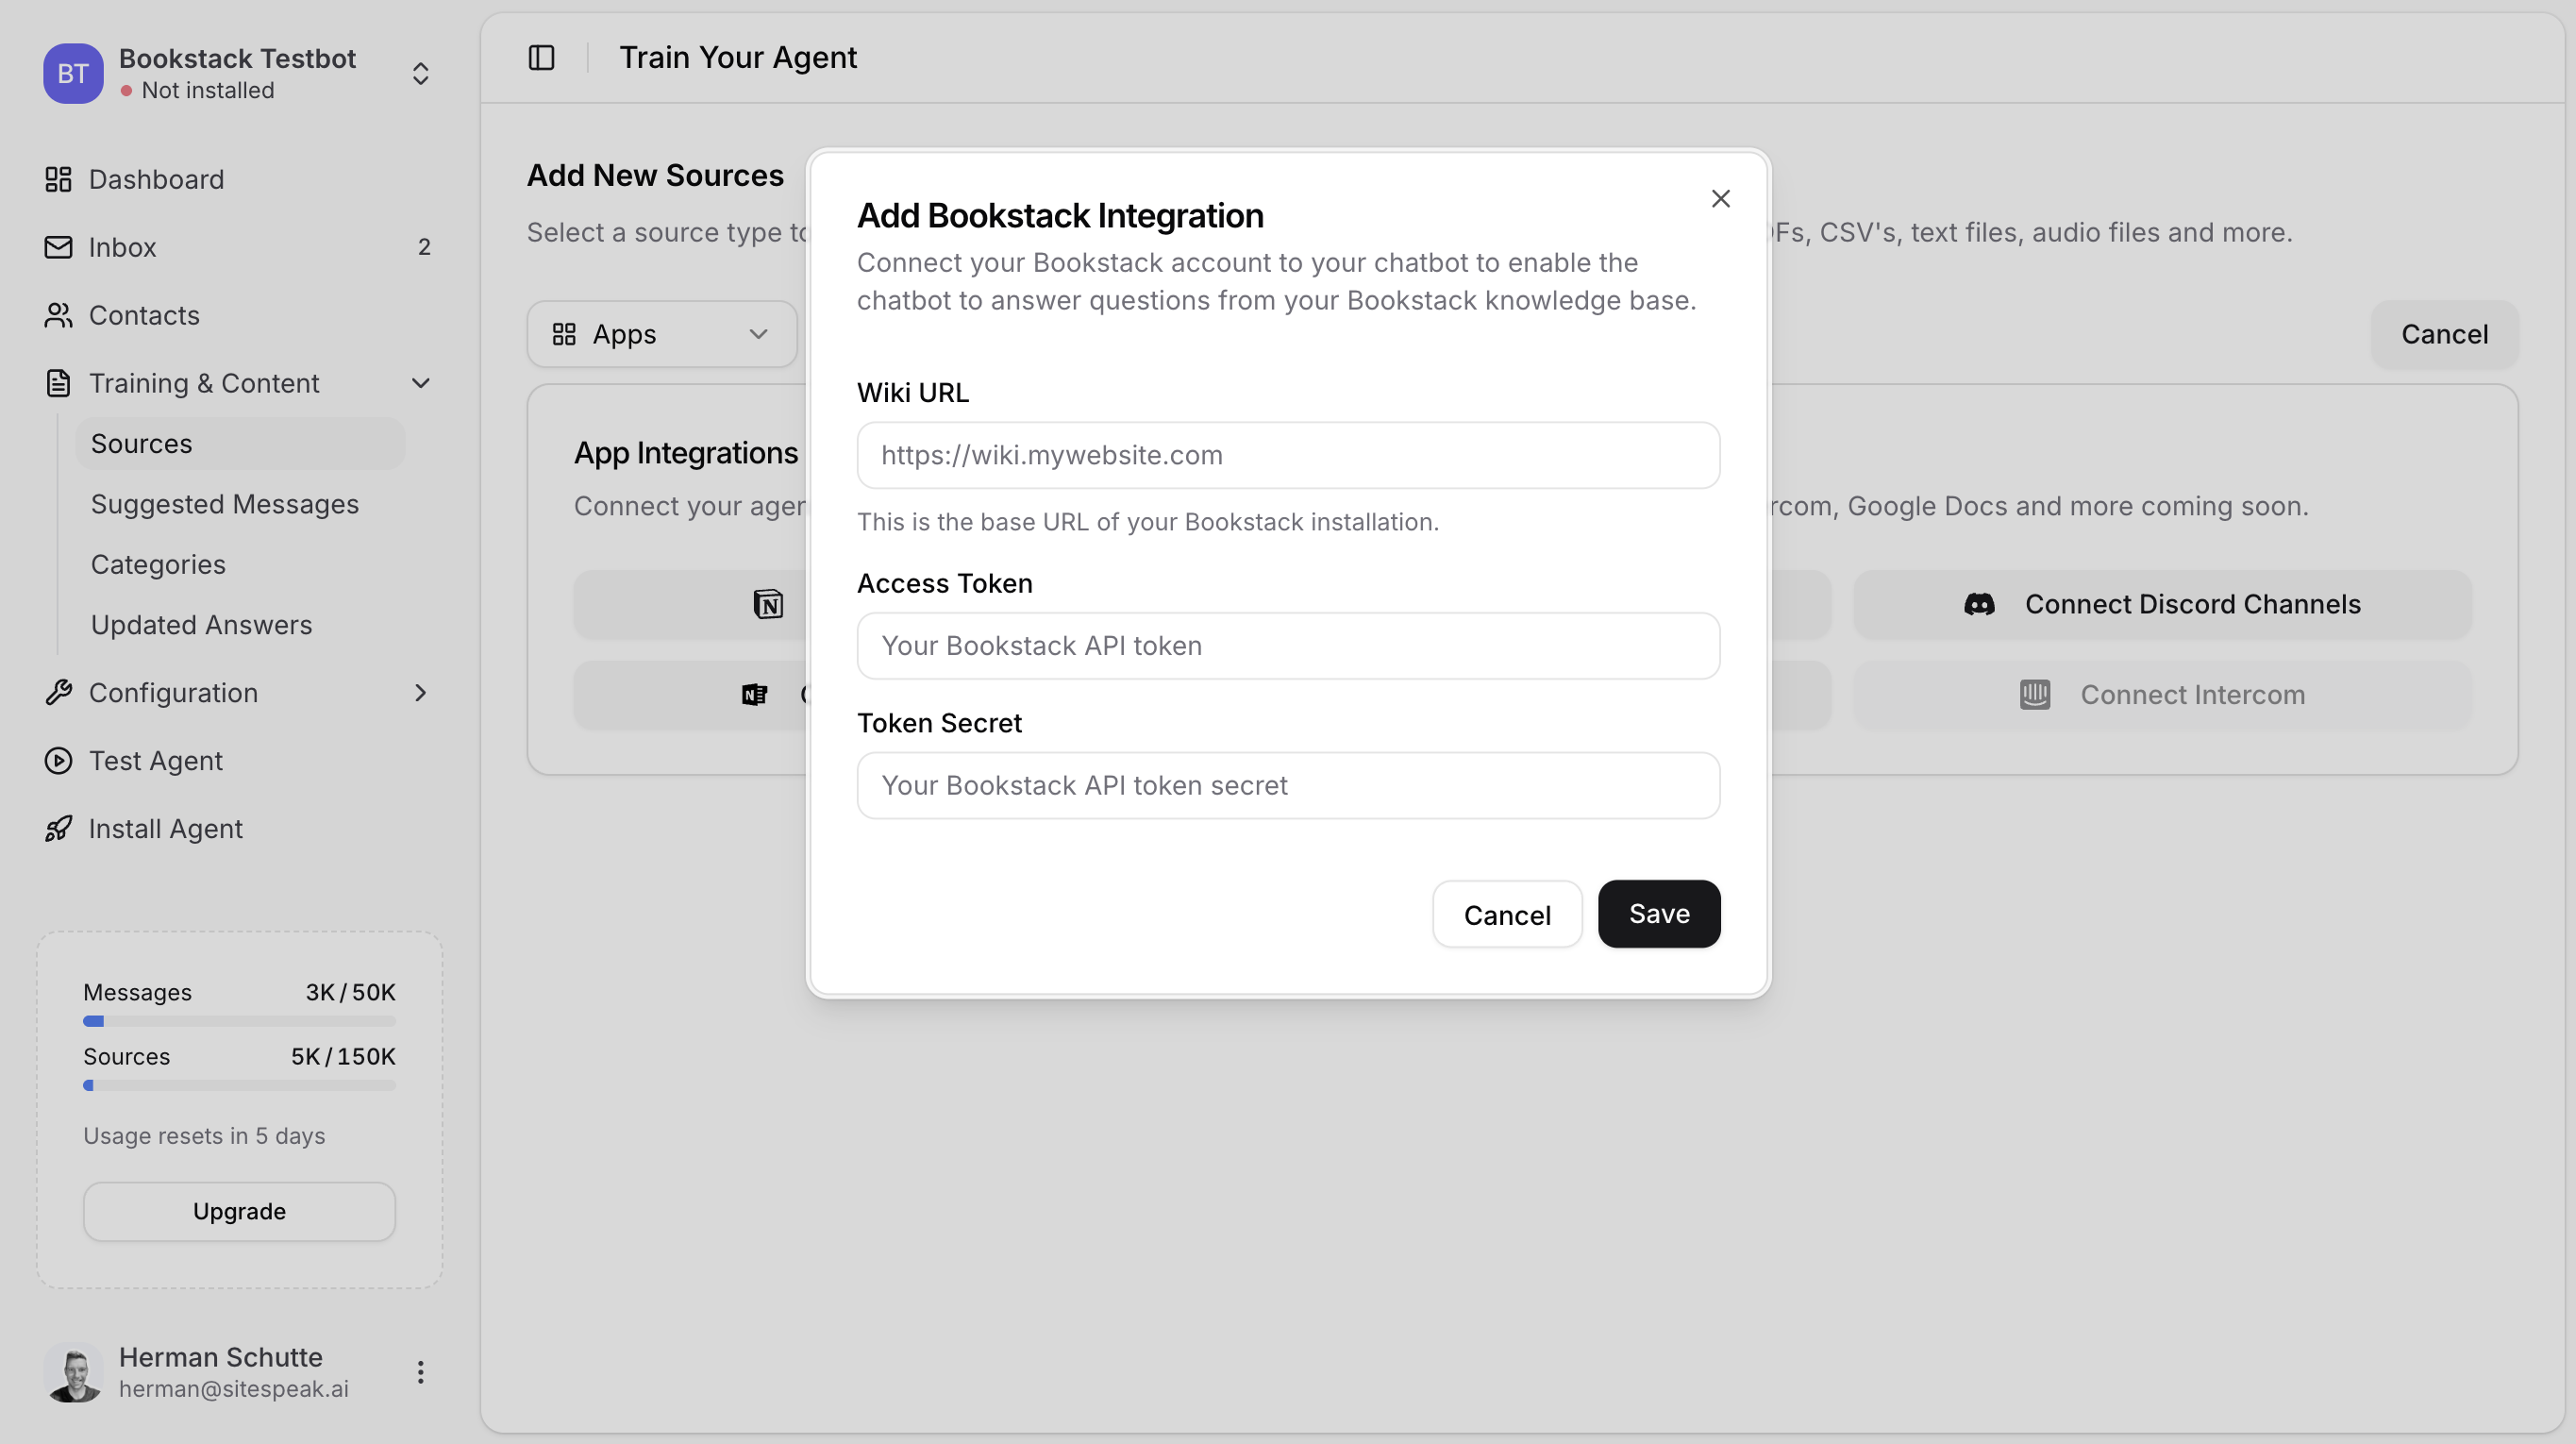This screenshot has height=1444, width=2576.
Task: Open Contacts via the people icon
Action: click(x=58, y=315)
